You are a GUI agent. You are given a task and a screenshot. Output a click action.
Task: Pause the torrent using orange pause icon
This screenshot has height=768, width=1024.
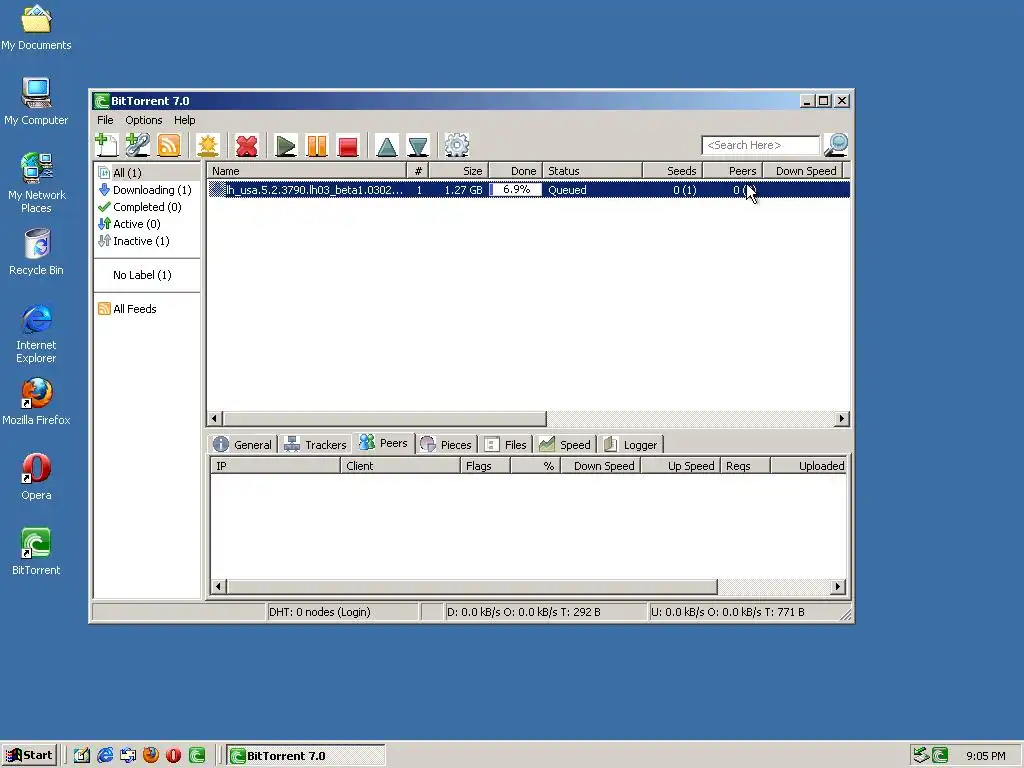pos(317,145)
